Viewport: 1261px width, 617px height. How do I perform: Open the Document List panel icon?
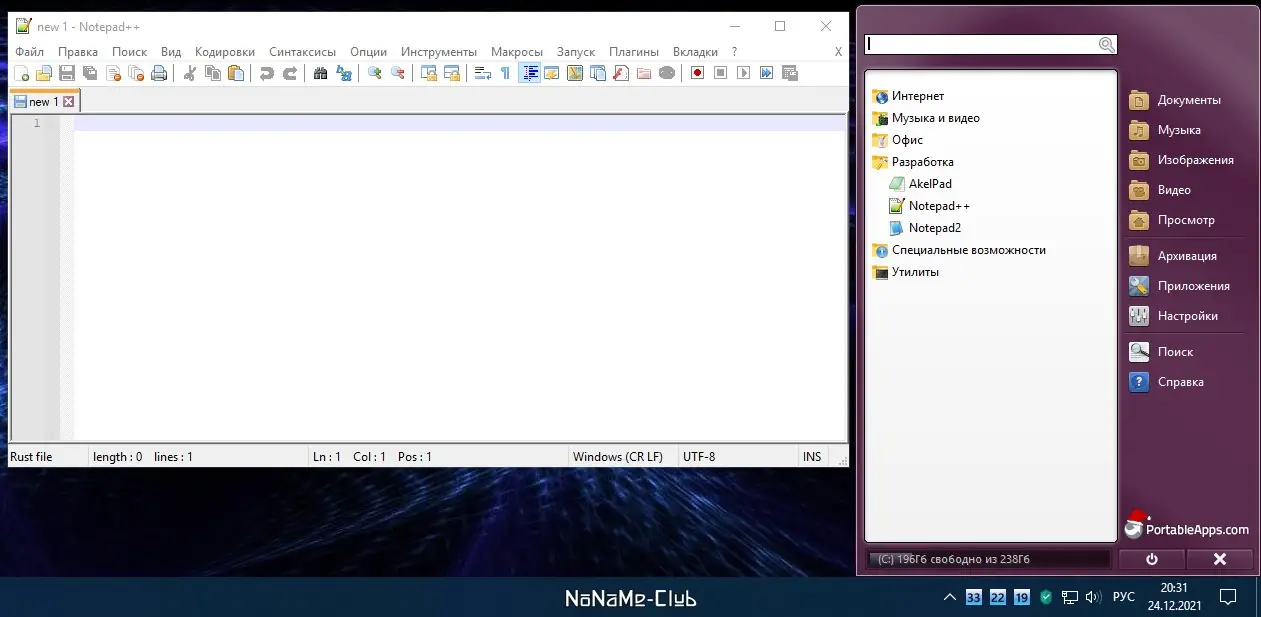pos(598,73)
